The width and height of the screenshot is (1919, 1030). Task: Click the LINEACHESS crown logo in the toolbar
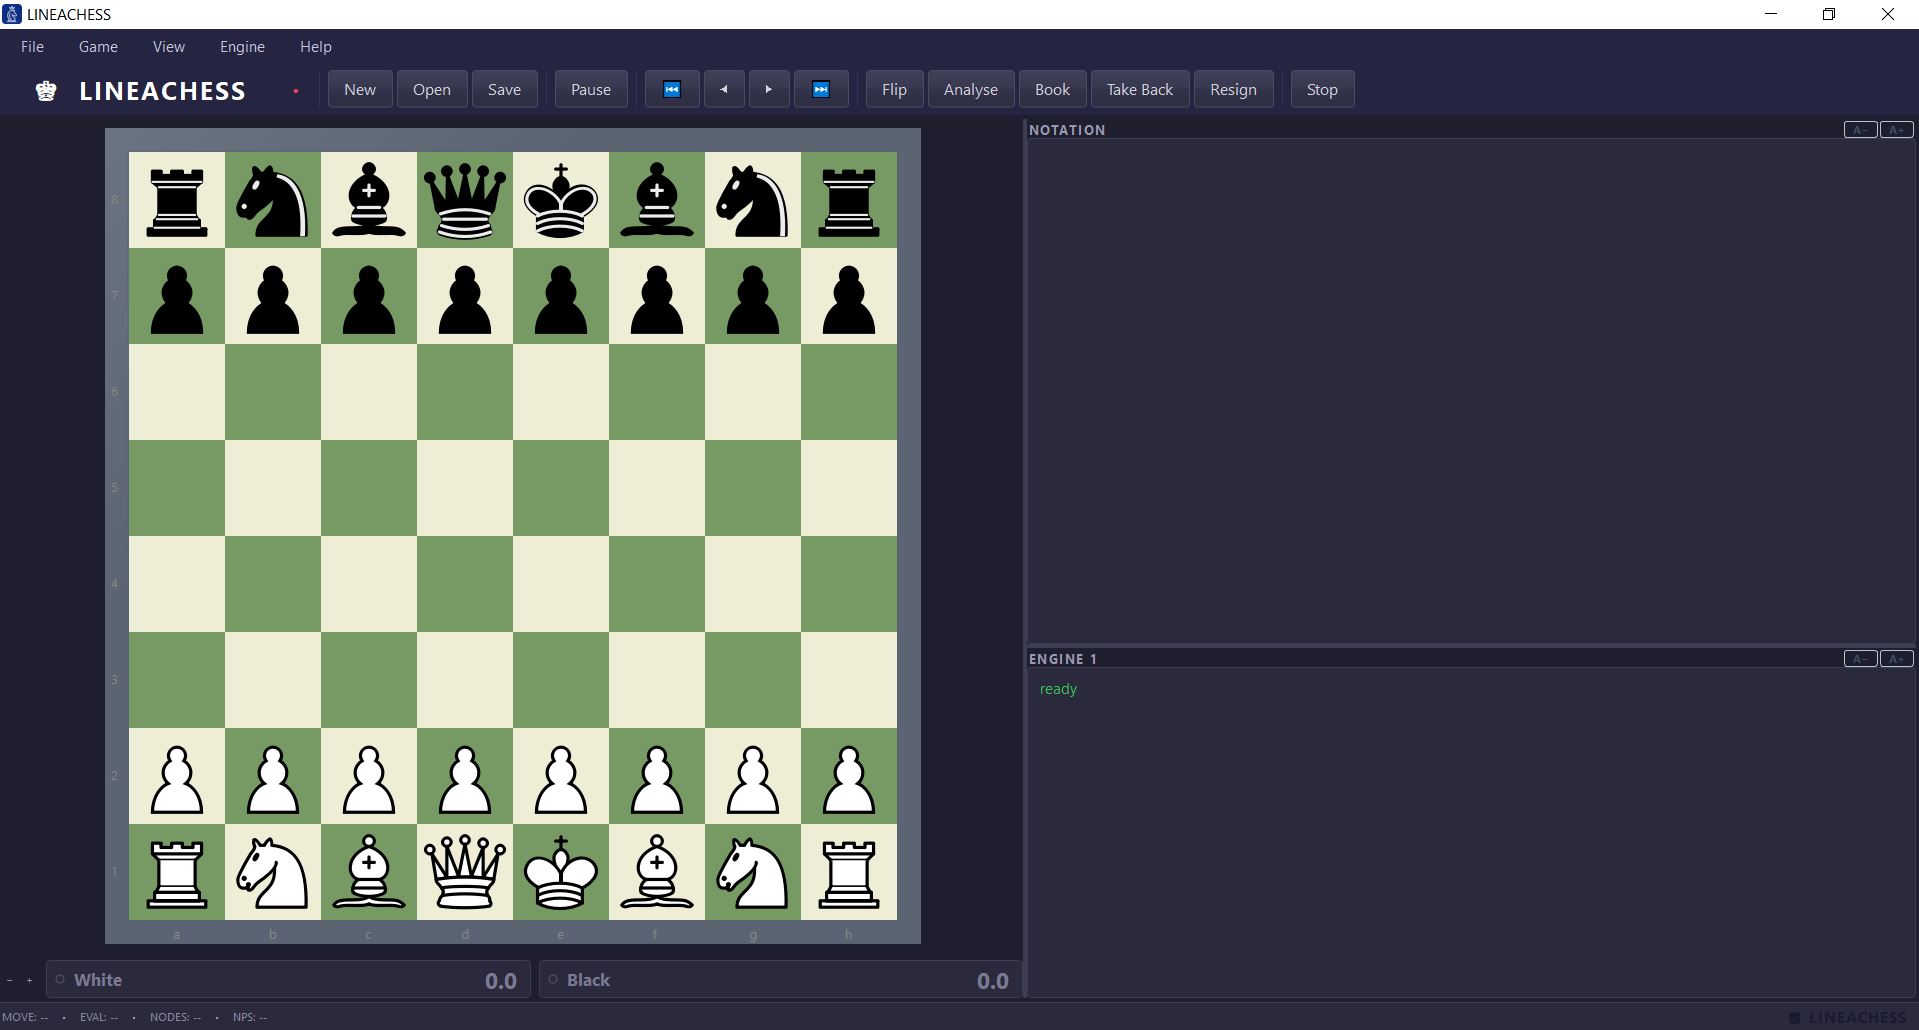46,90
